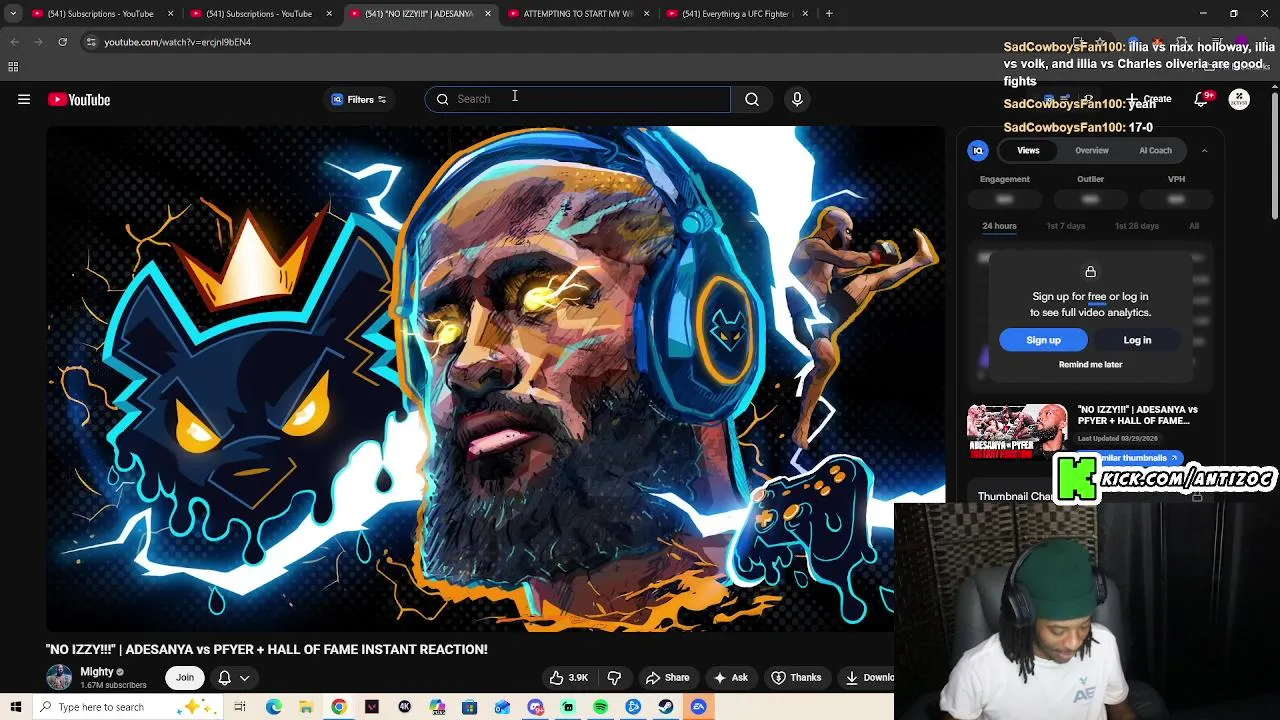Viewport: 1280px width, 720px height.
Task: Open the YouTube hamburger guide menu
Action: (x=24, y=99)
